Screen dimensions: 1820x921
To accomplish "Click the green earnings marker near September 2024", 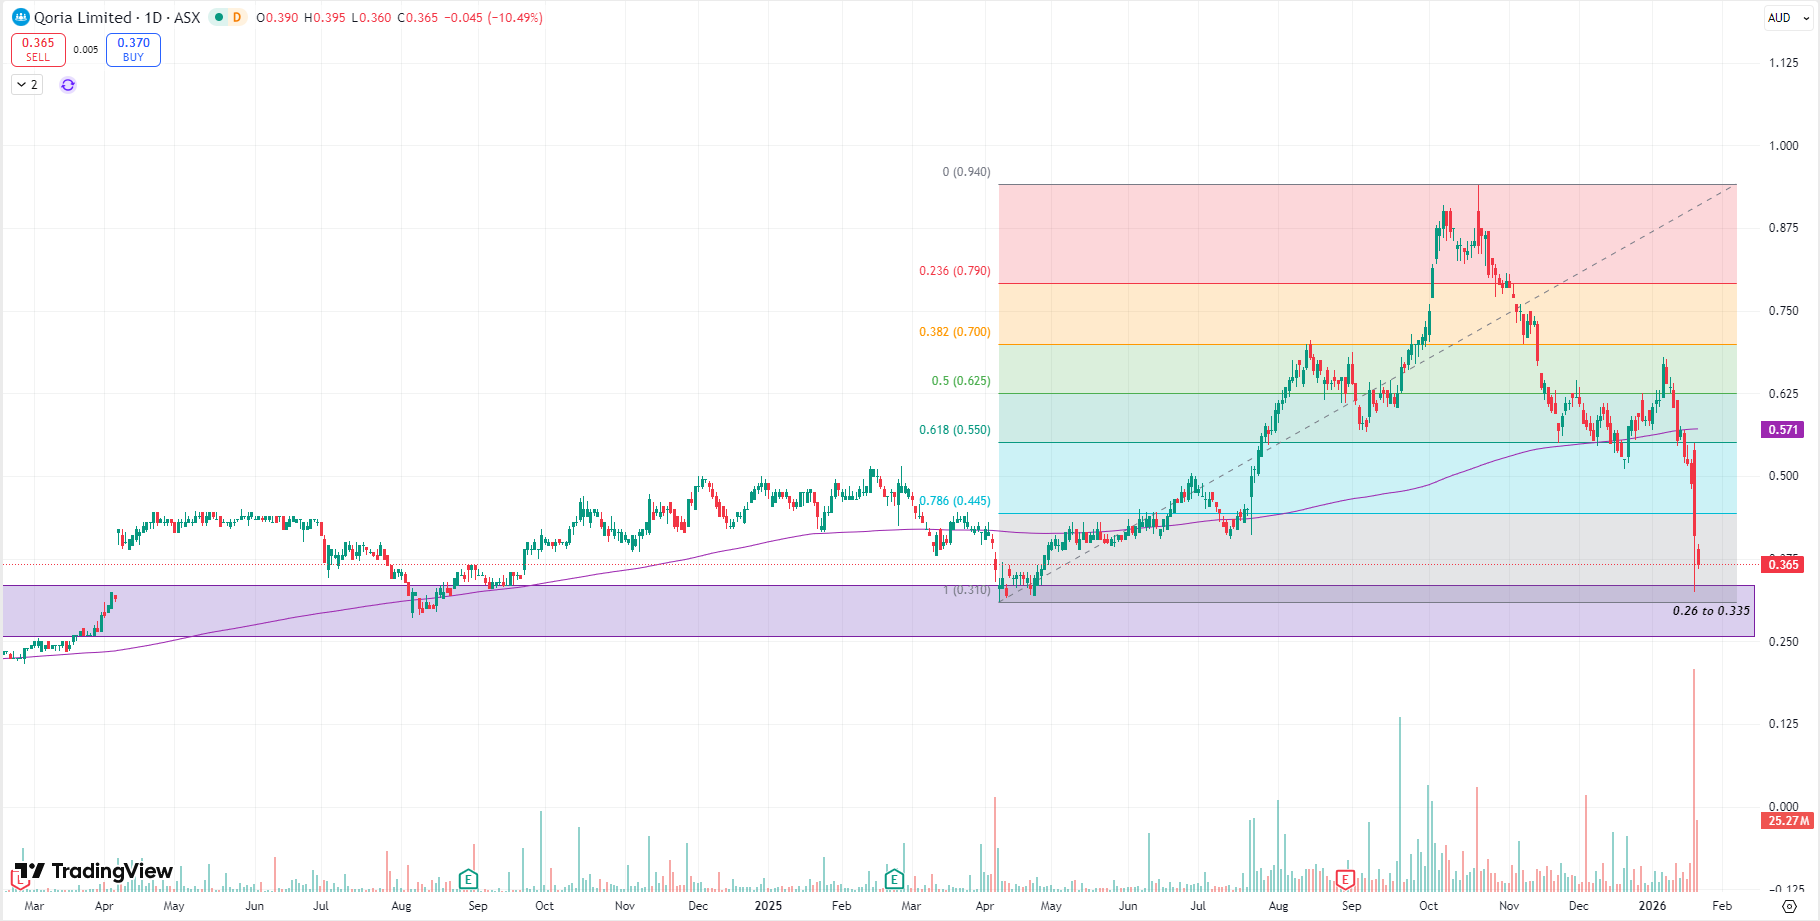I will [468, 880].
